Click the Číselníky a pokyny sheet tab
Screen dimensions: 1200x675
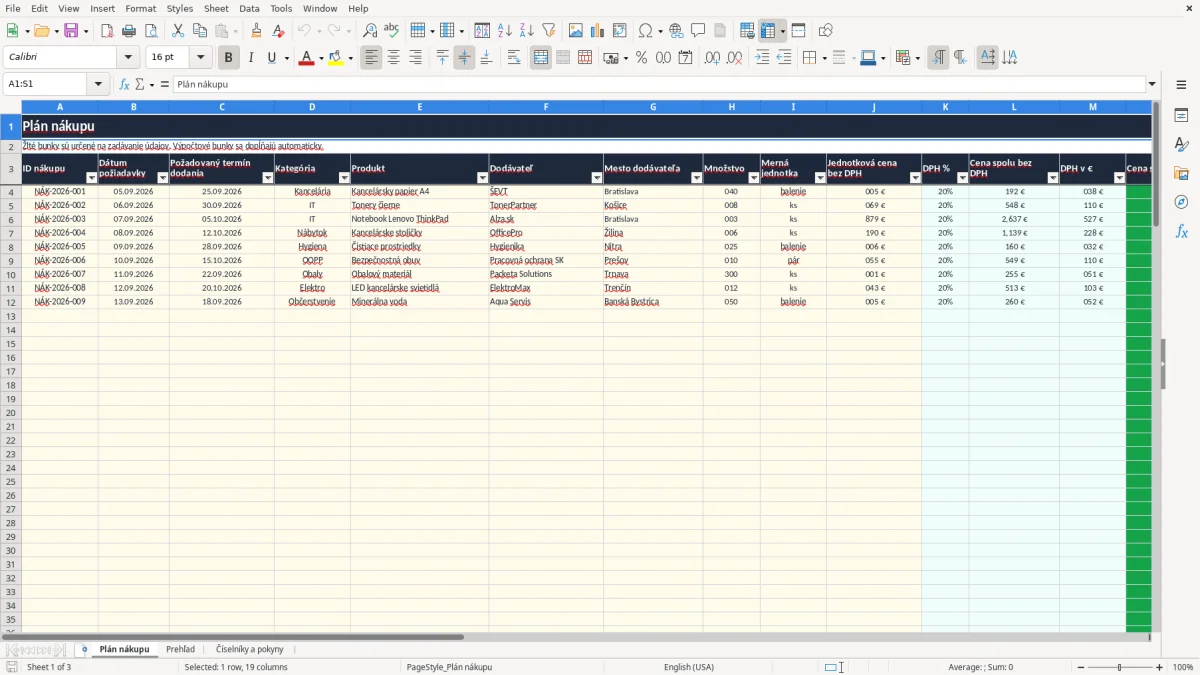[249, 650]
